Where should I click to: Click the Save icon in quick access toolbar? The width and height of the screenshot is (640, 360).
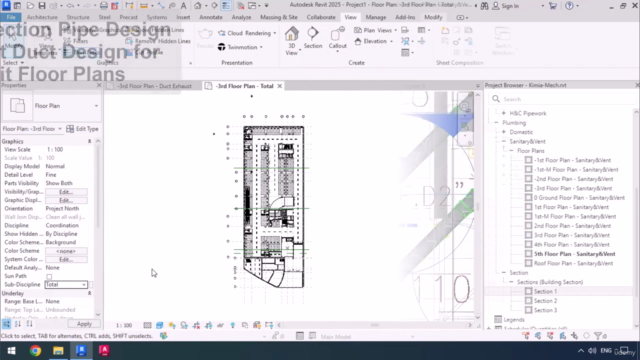[x=42, y=6]
